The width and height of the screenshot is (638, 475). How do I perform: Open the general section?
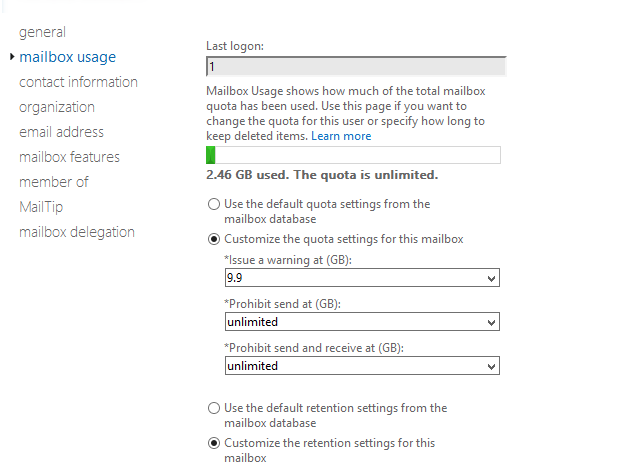pyautogui.click(x=42, y=32)
